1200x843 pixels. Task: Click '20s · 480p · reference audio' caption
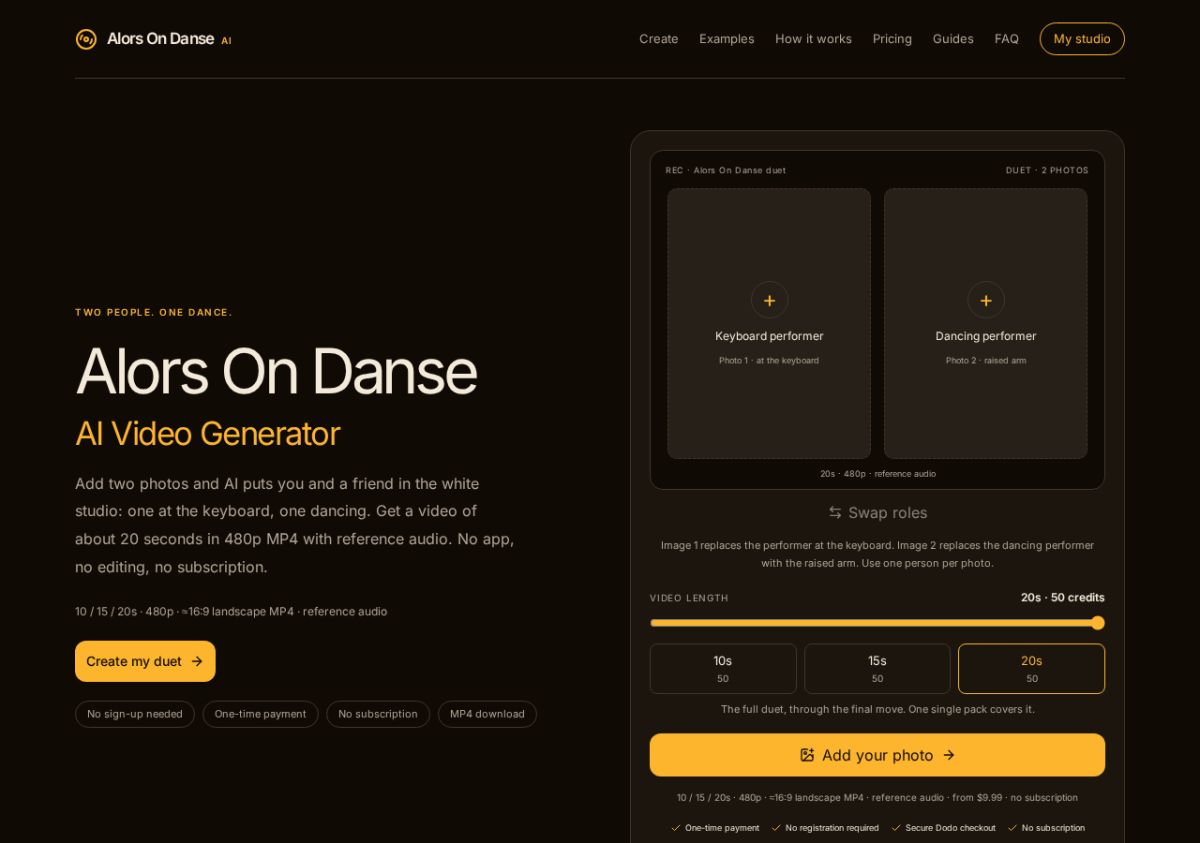coord(878,474)
